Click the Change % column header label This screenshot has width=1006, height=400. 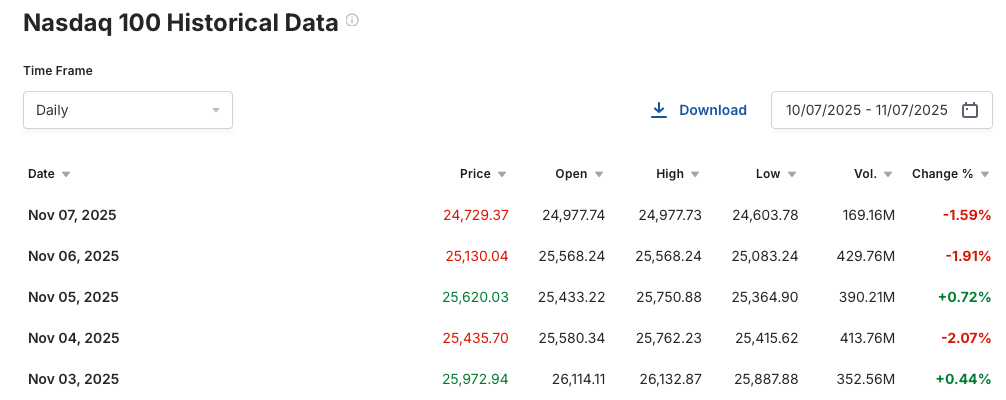click(942, 174)
